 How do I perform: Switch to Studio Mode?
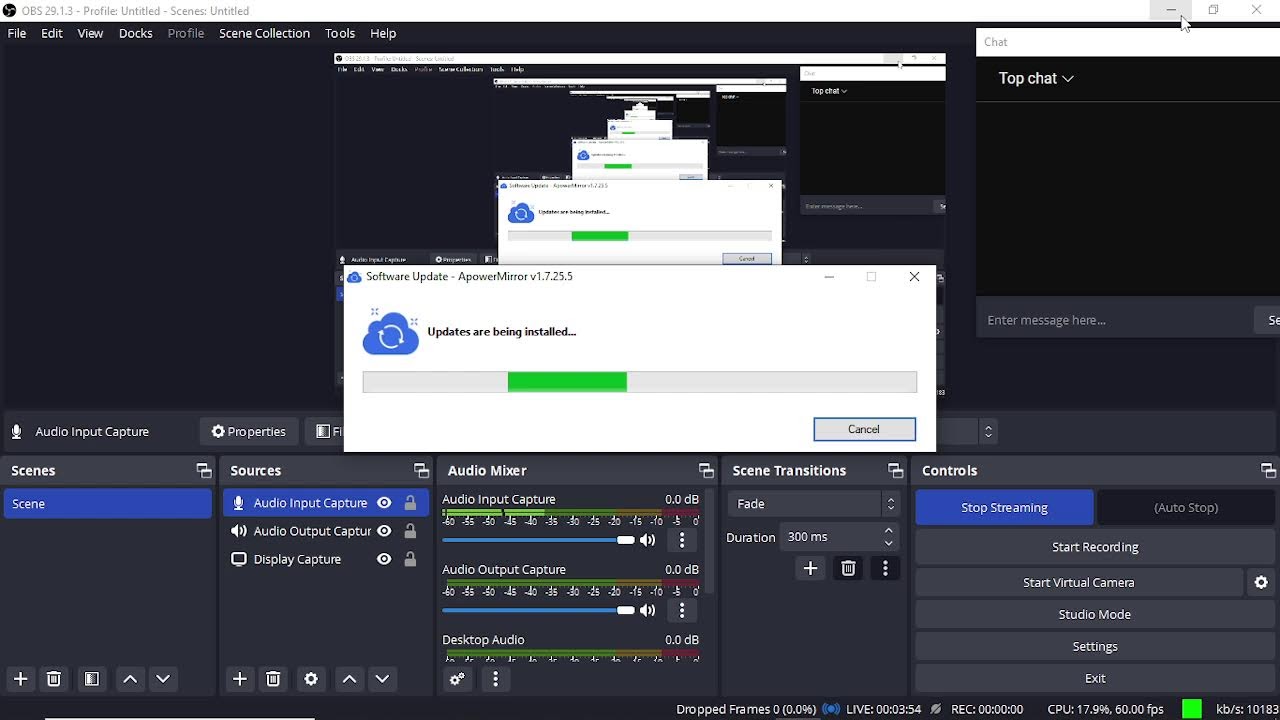(x=1095, y=614)
